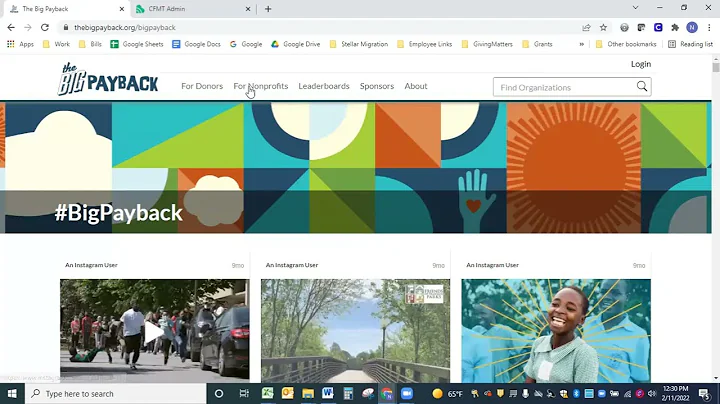Screen dimensions: 720x404
Task: Close the CFMT Admin tab
Action: (248, 9)
